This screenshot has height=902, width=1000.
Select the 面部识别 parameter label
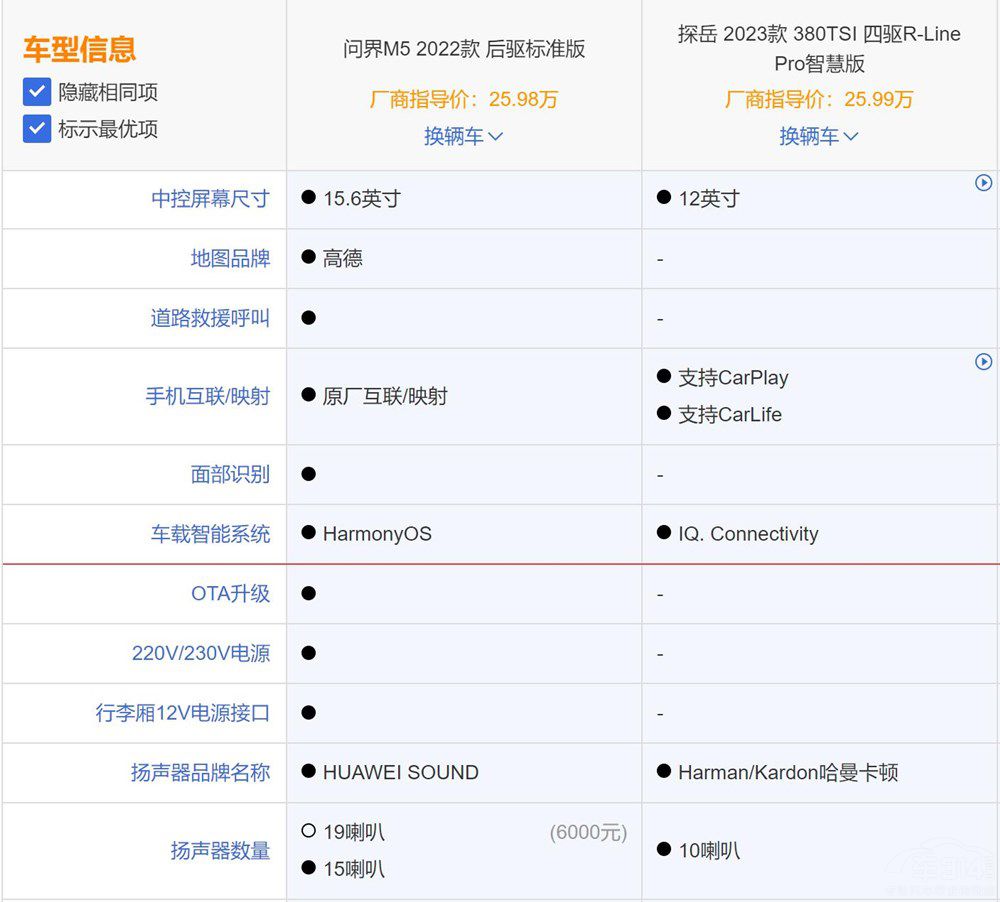point(230,474)
